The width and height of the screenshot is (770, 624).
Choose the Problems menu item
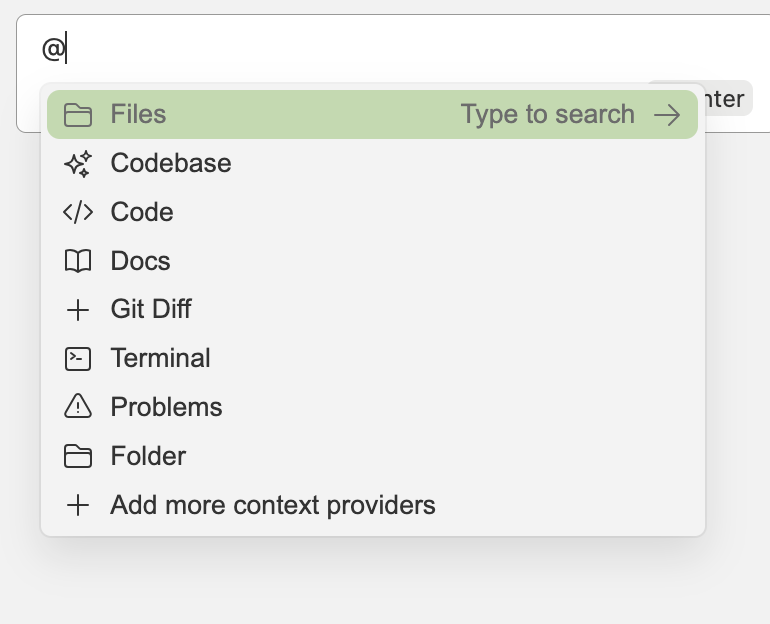pos(167,407)
